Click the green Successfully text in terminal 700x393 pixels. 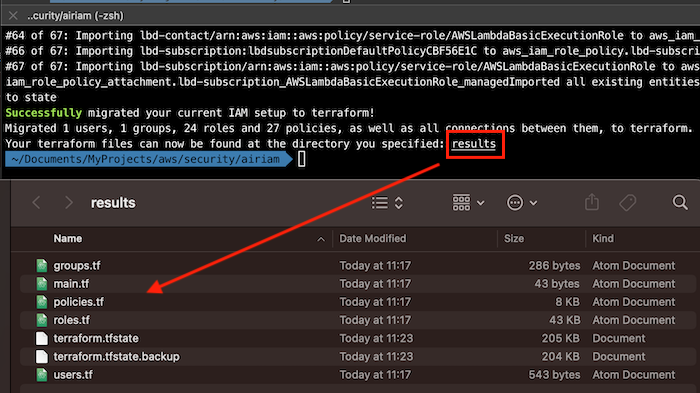[x=43, y=113]
